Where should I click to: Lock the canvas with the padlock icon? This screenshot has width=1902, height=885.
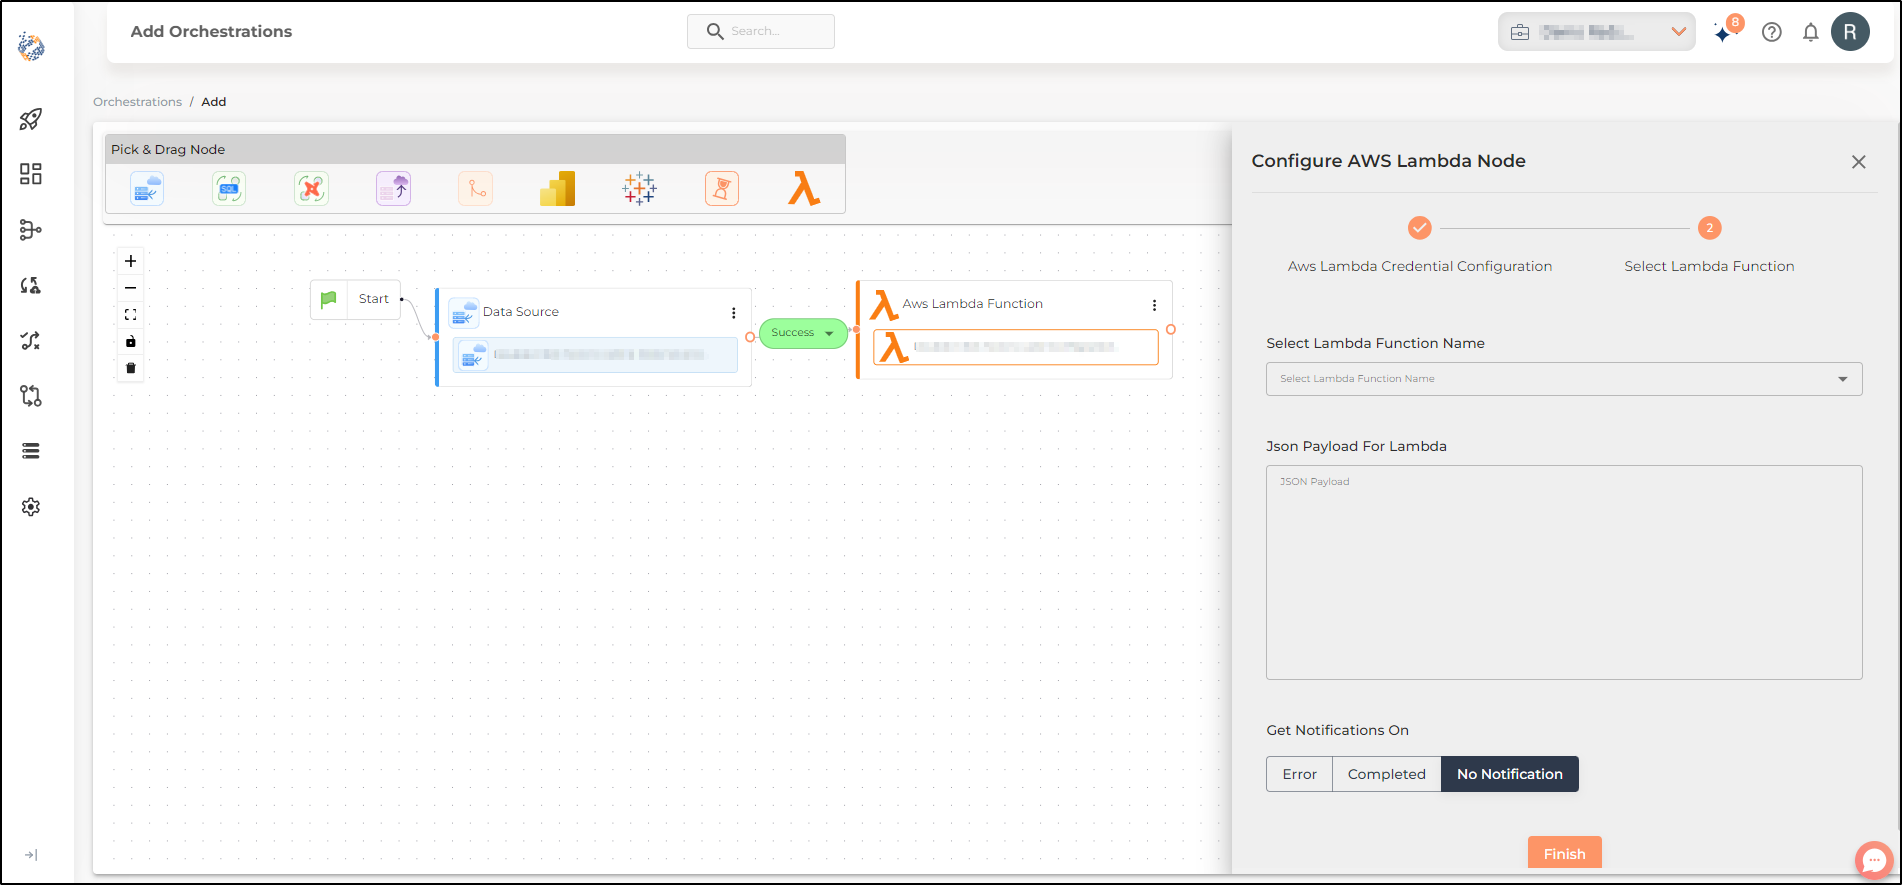[x=131, y=341]
